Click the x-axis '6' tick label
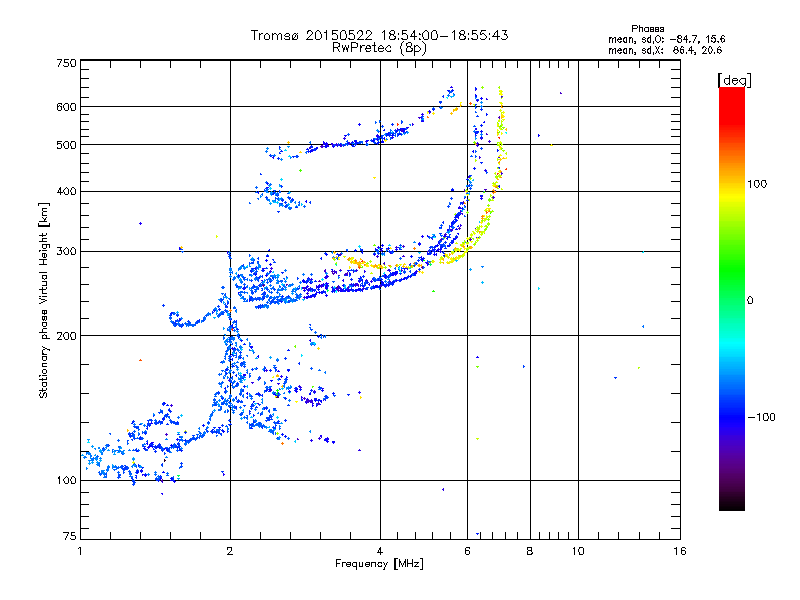Image resolution: width=800 pixels, height=600 pixels. click(x=467, y=551)
